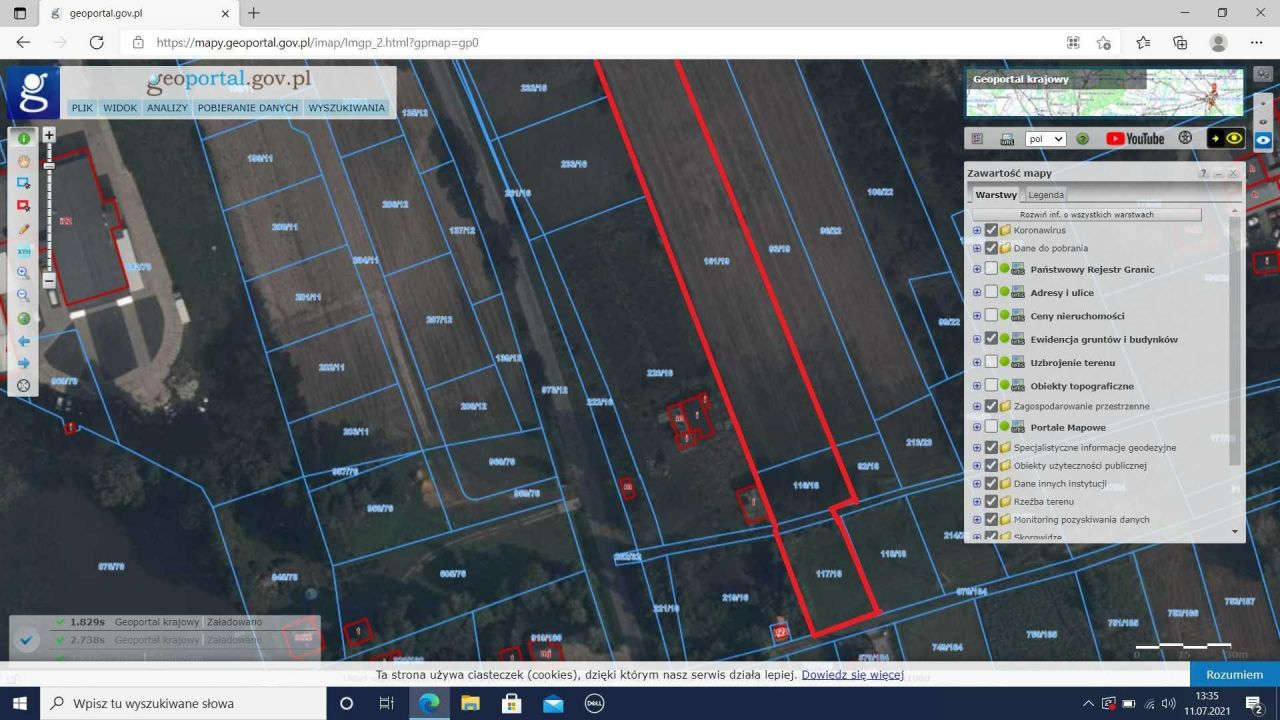Switch to the Legenda tab
The width and height of the screenshot is (1280, 720).
[1046, 195]
